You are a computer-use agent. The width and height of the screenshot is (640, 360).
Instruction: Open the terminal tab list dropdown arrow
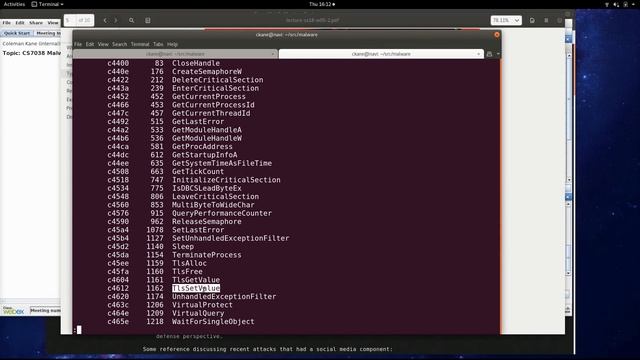click(498, 54)
